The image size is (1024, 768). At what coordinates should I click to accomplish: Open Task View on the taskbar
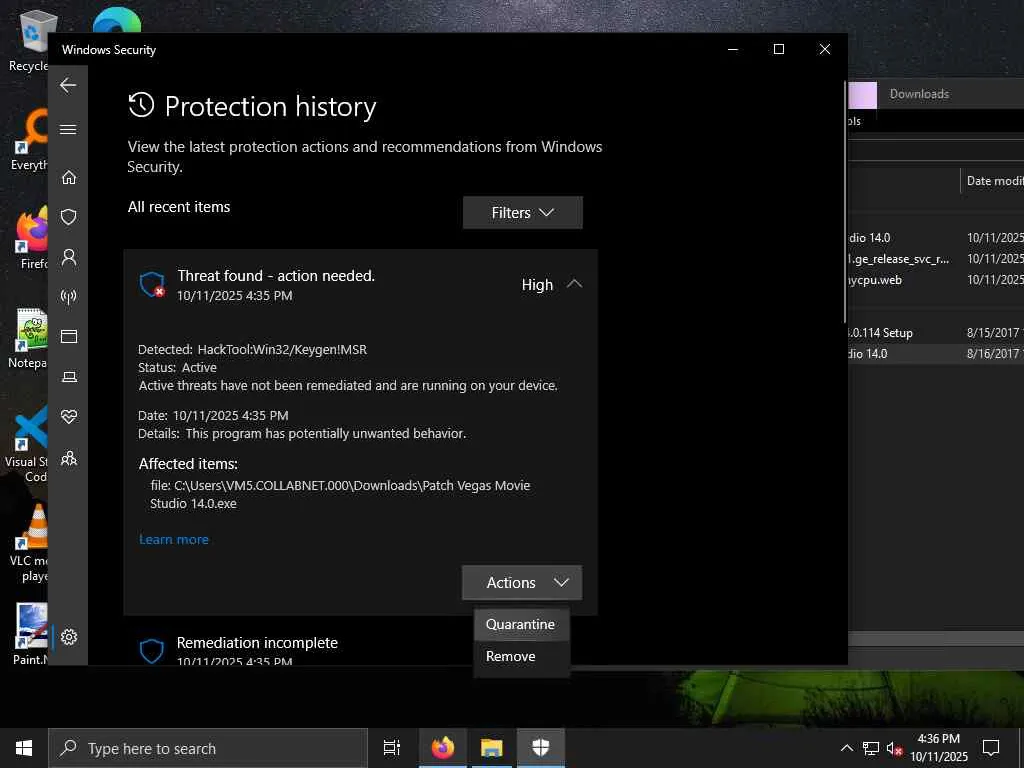392,748
